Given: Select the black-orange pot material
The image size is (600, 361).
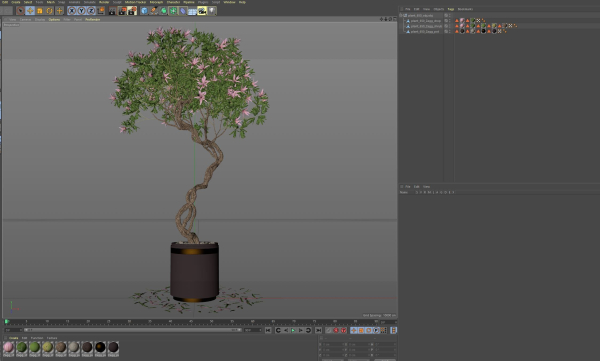Looking at the screenshot, I should (x=100, y=348).
